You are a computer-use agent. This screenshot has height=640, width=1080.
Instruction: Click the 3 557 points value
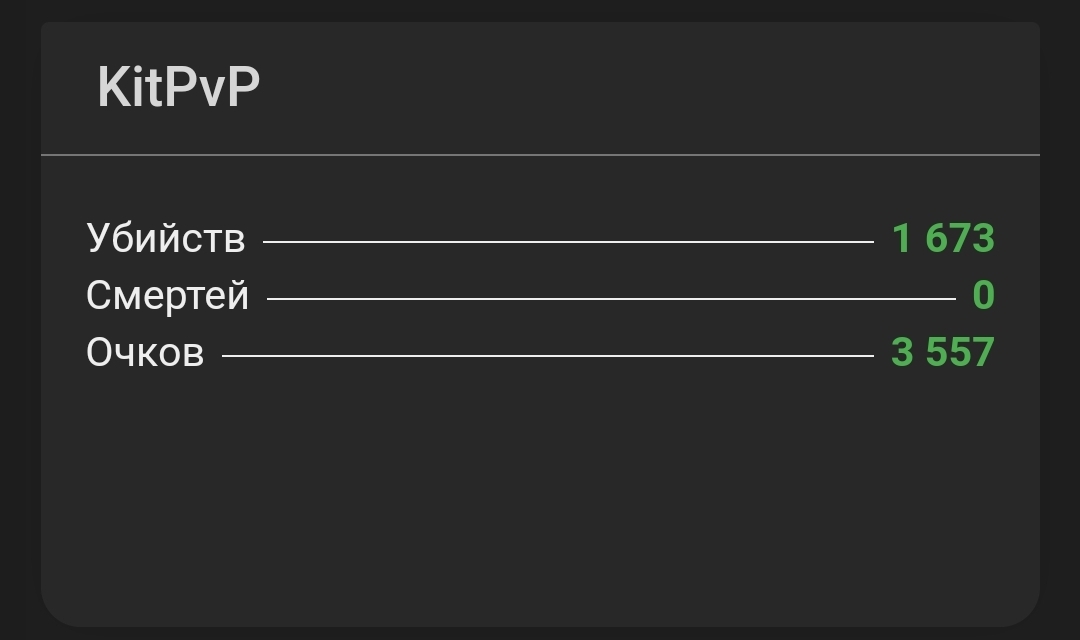(942, 353)
